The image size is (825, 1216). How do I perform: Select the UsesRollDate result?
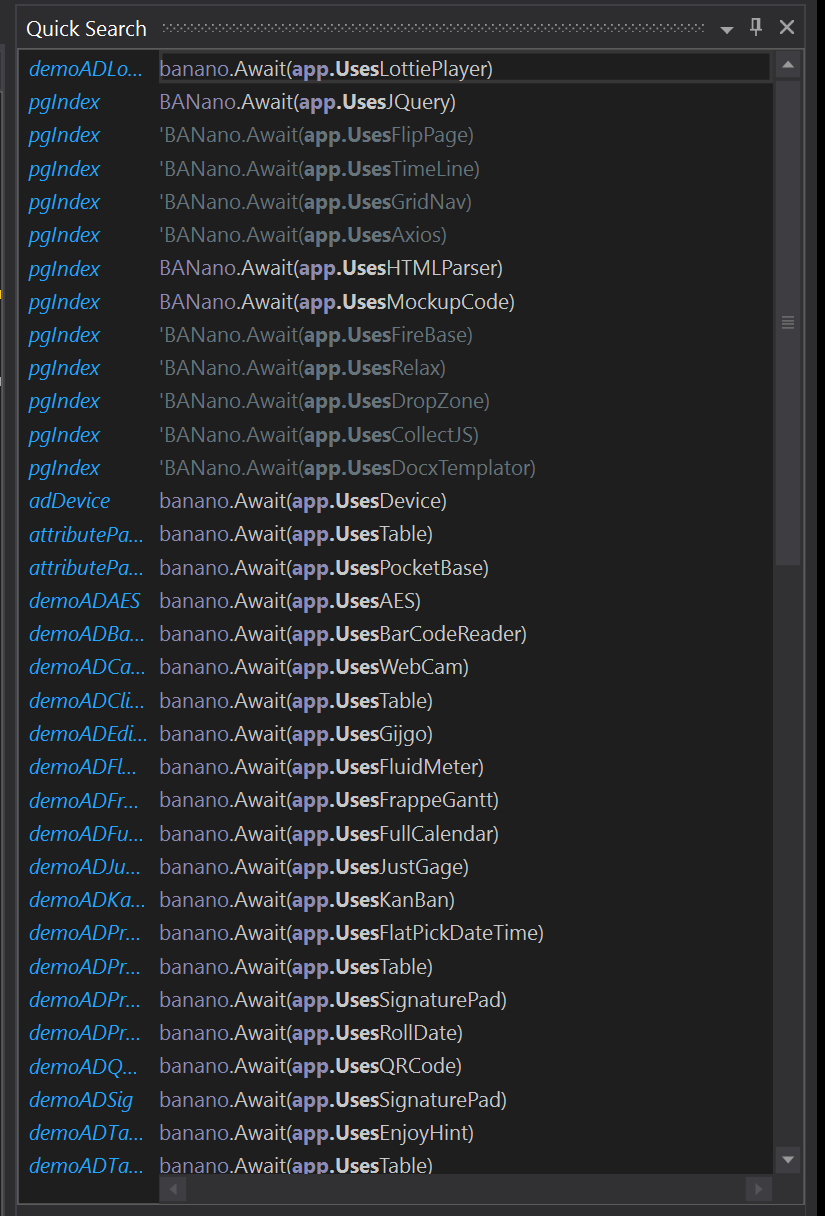[x=311, y=1033]
